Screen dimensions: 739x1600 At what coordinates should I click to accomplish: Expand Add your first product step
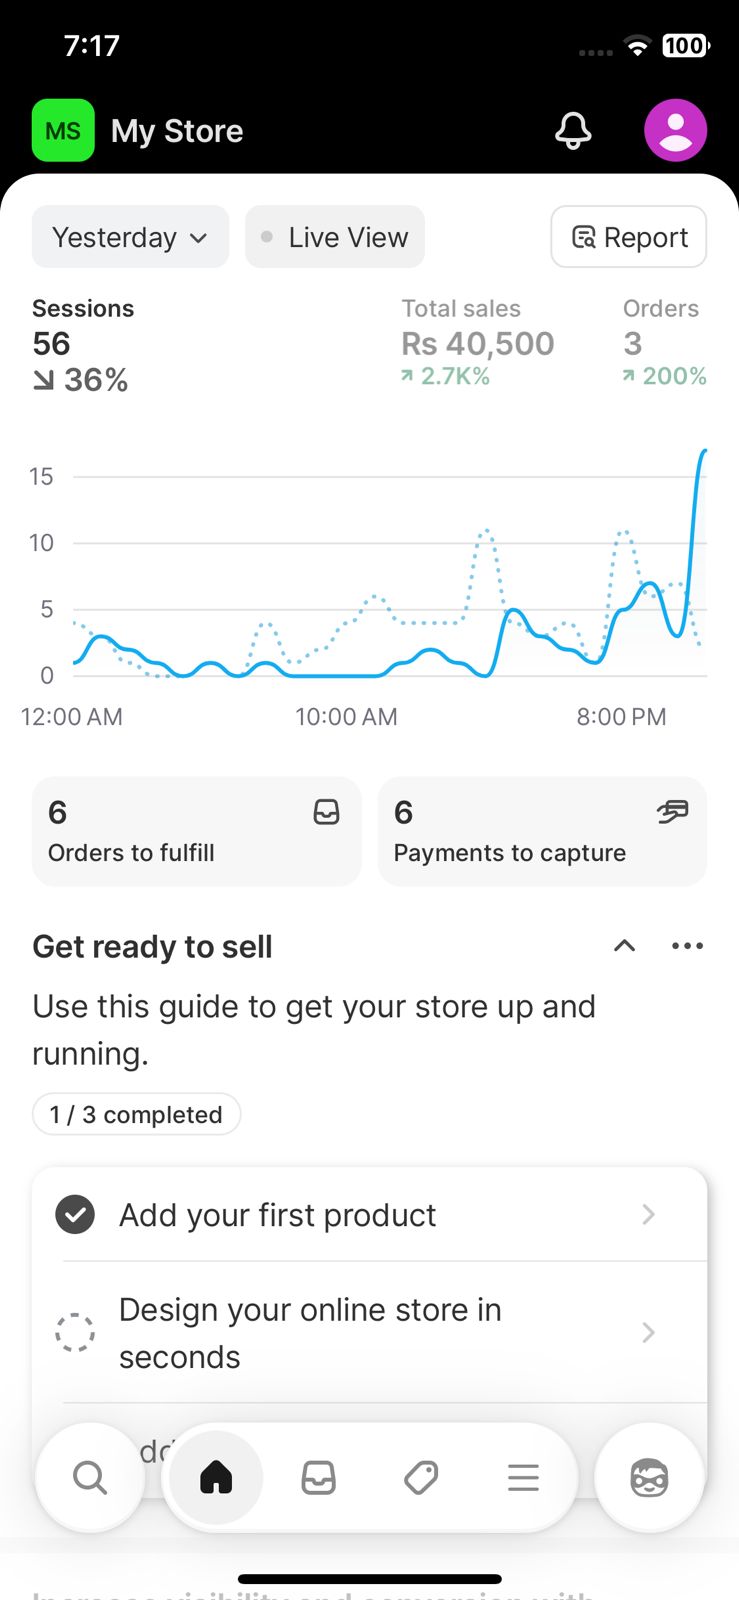(648, 1214)
